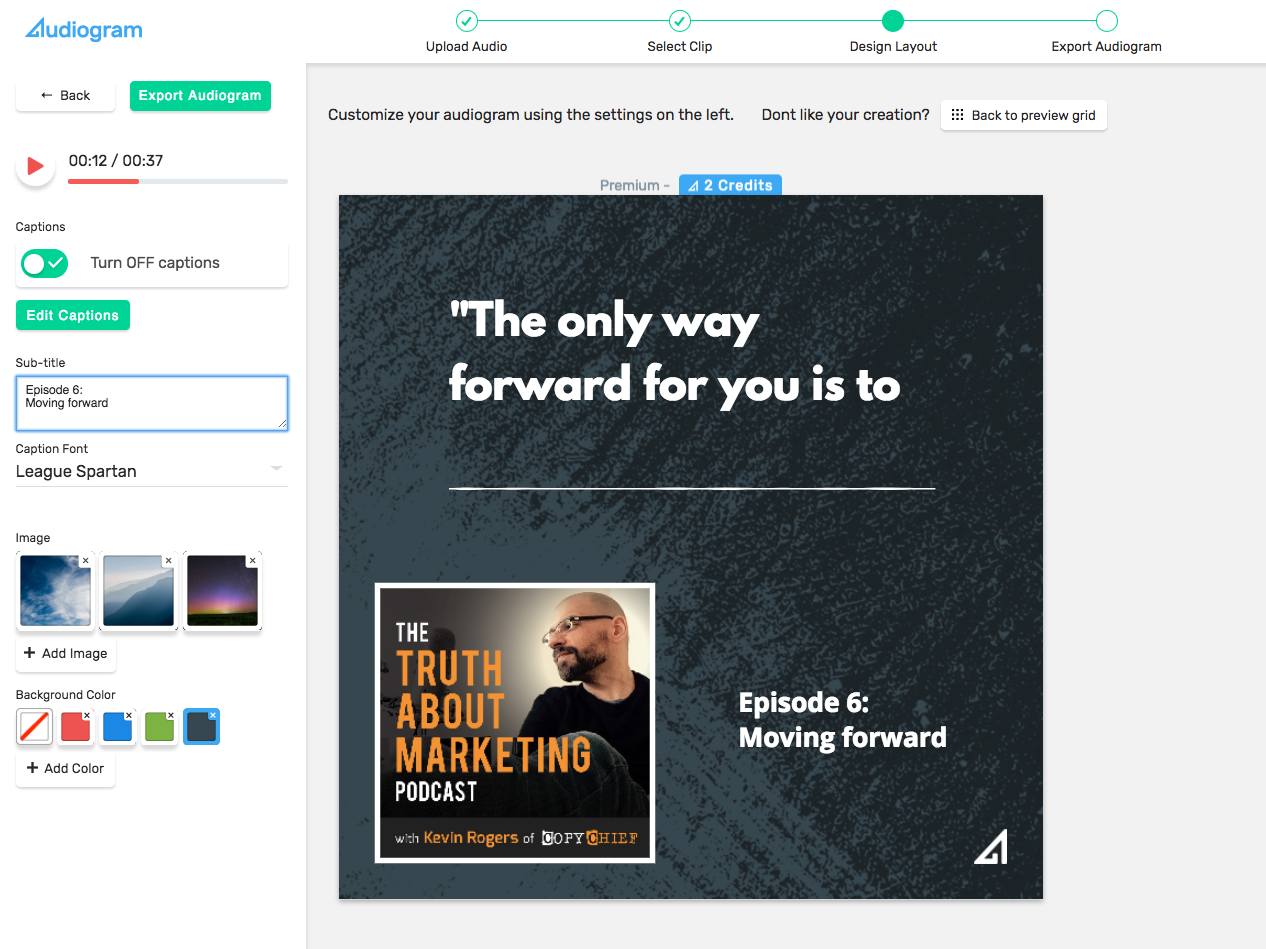The image size is (1266, 949).
Task: Click the 2 Credits premium badge
Action: [730, 185]
